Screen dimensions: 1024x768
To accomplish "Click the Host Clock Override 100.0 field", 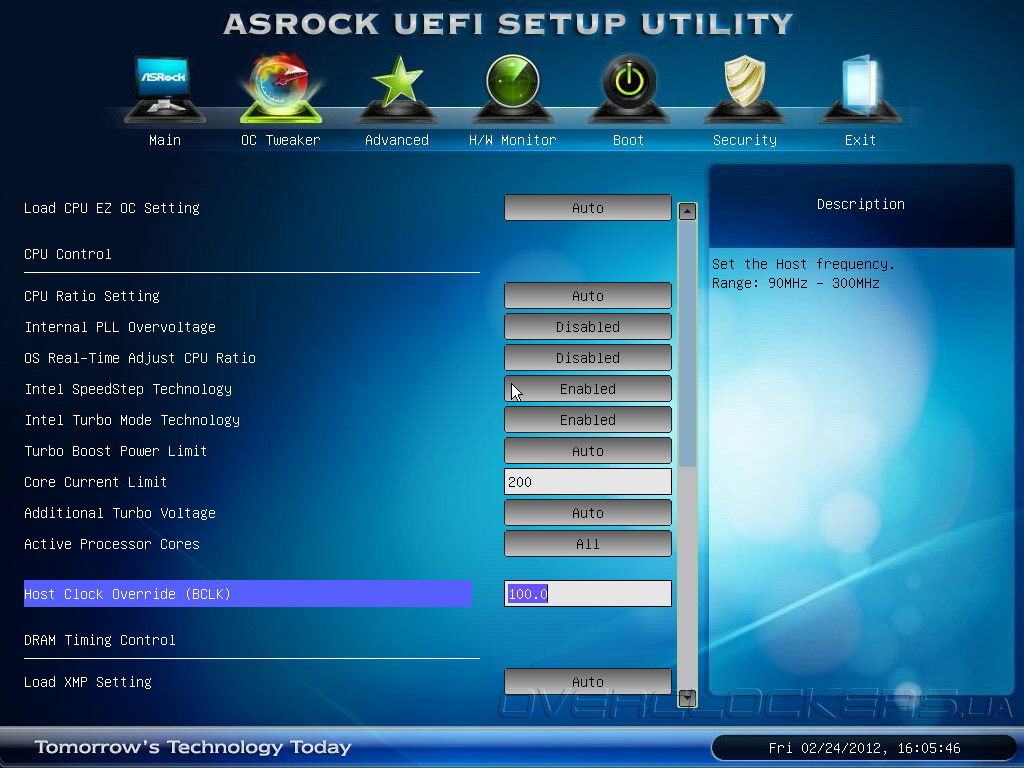I will pos(588,594).
